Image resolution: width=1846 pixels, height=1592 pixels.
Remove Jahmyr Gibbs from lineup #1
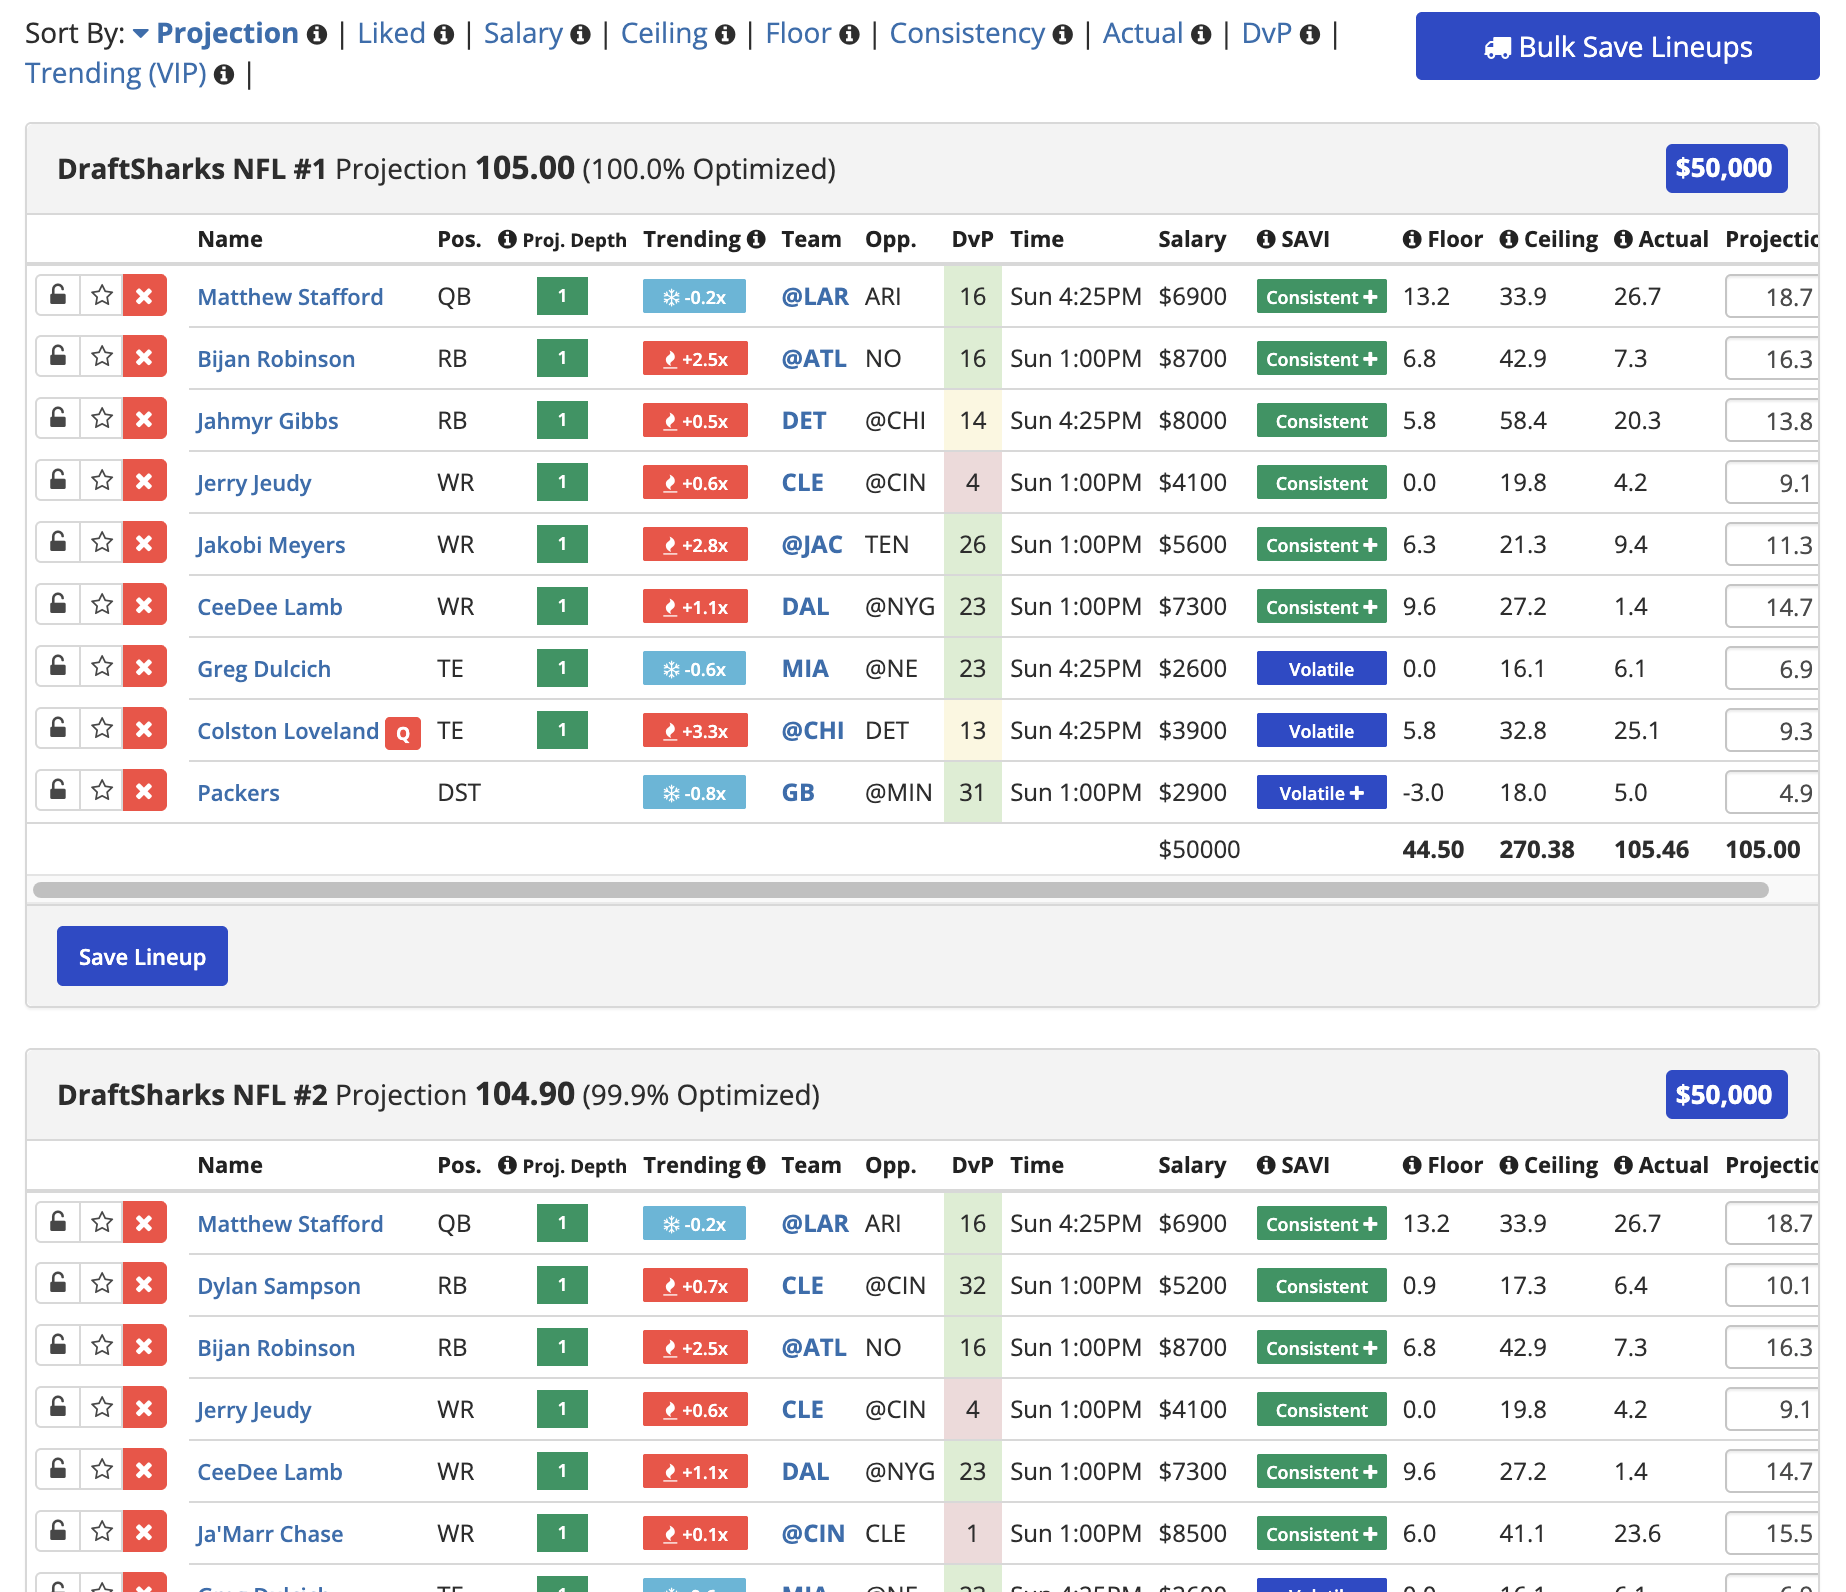144,420
